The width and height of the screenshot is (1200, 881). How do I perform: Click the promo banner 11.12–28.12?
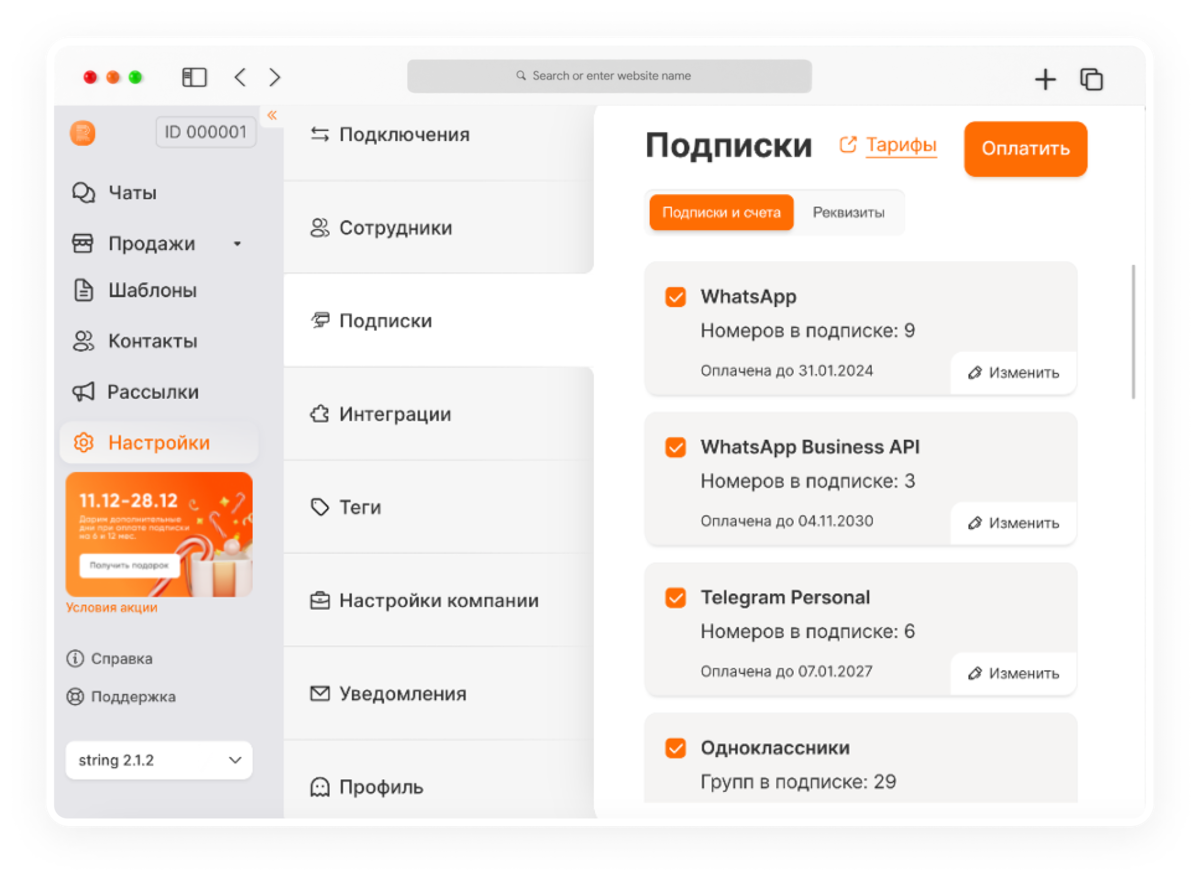click(x=159, y=534)
